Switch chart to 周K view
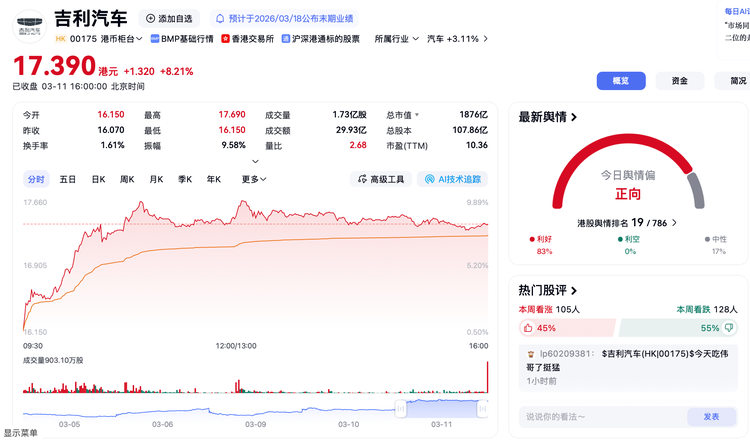 tap(127, 179)
